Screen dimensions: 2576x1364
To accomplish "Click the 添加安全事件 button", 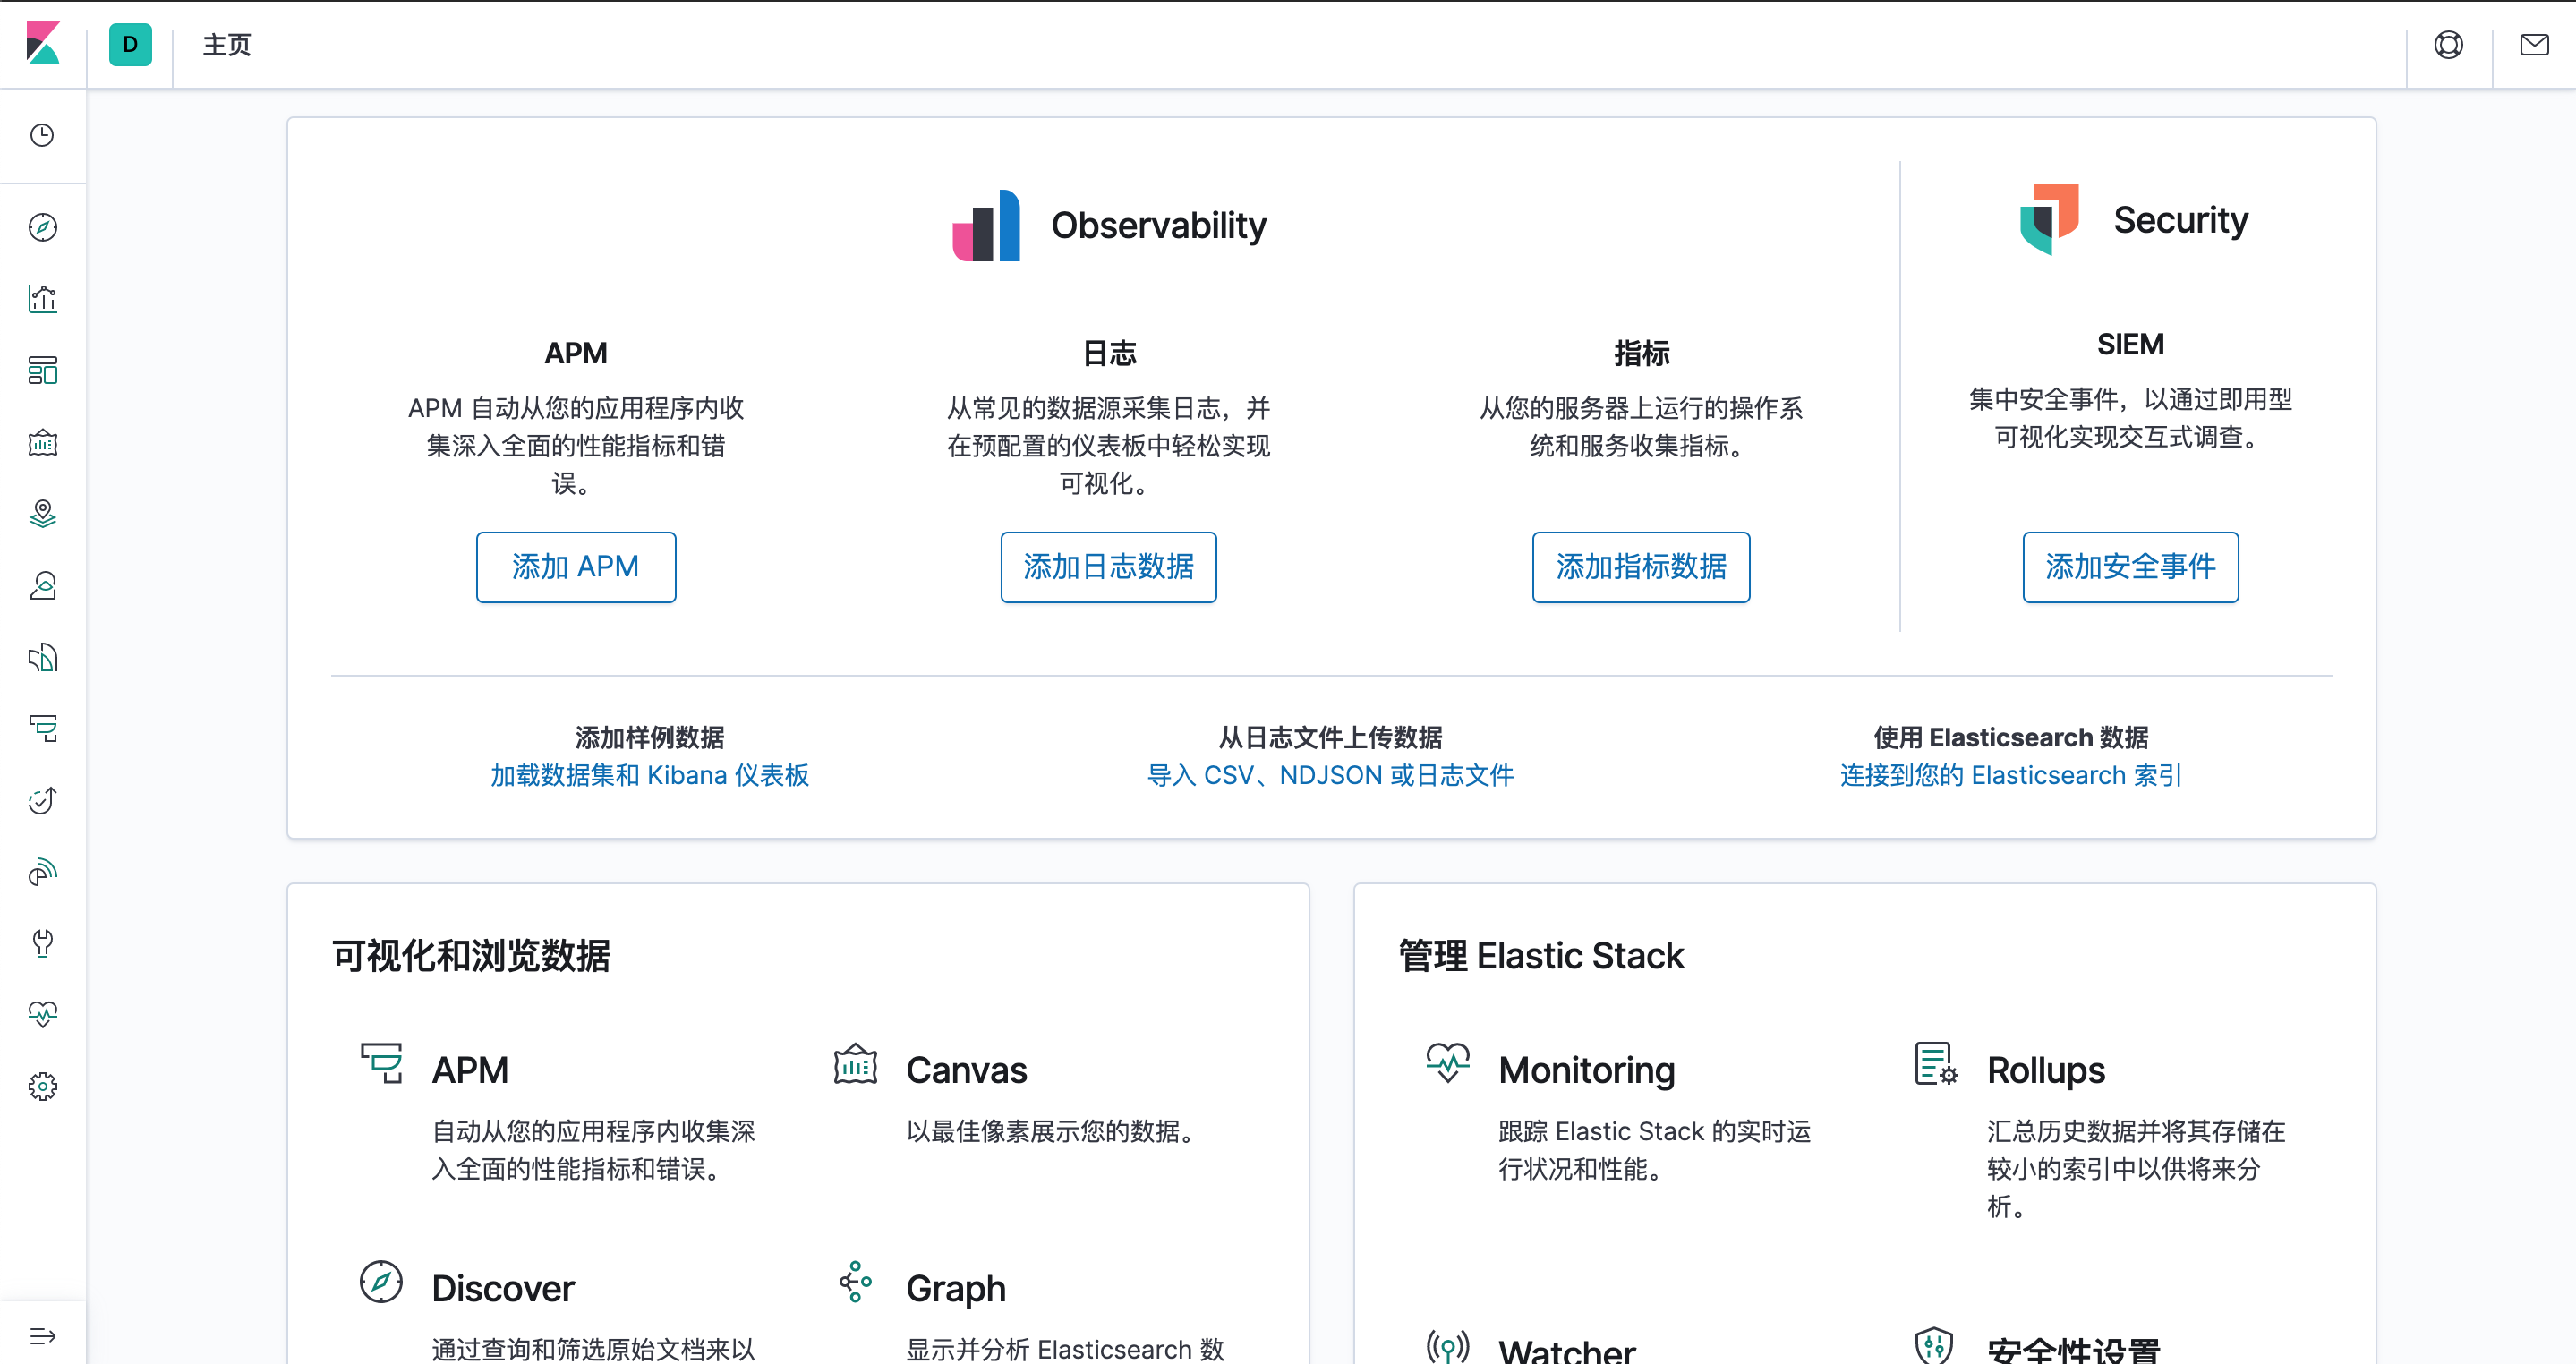I will click(x=2130, y=567).
